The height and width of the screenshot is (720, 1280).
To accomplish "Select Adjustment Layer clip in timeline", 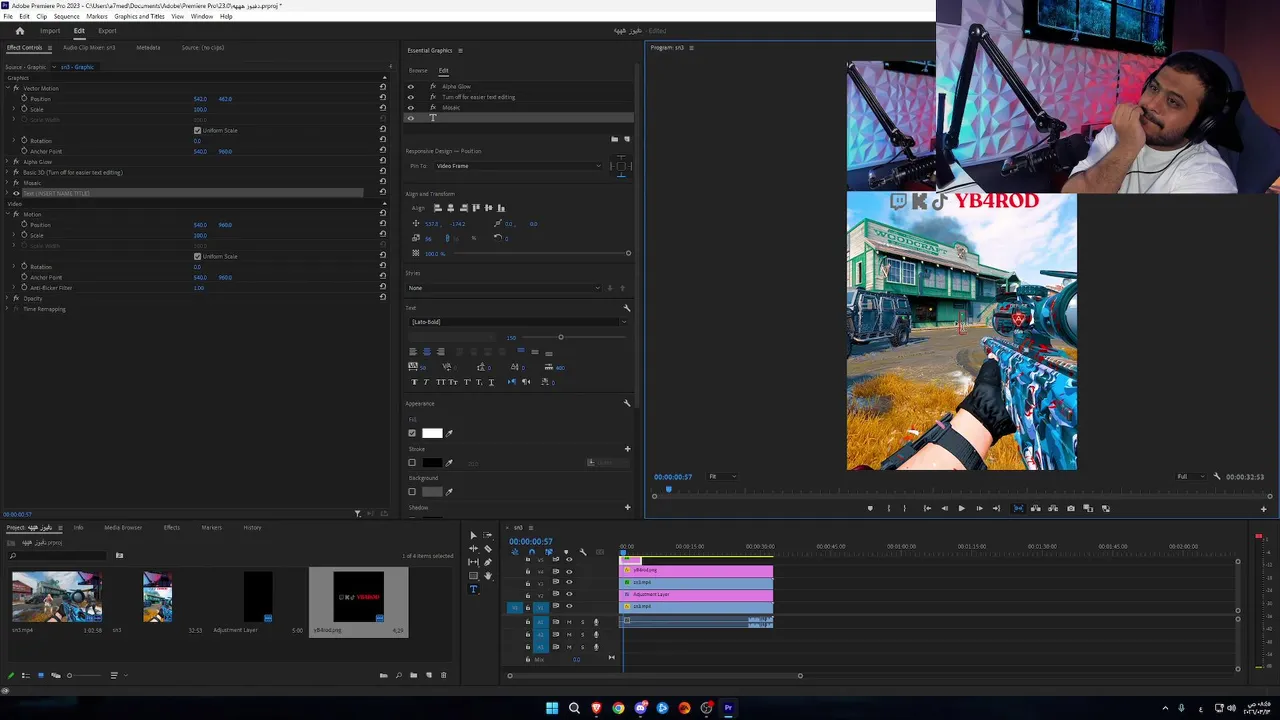I will (x=696, y=594).
